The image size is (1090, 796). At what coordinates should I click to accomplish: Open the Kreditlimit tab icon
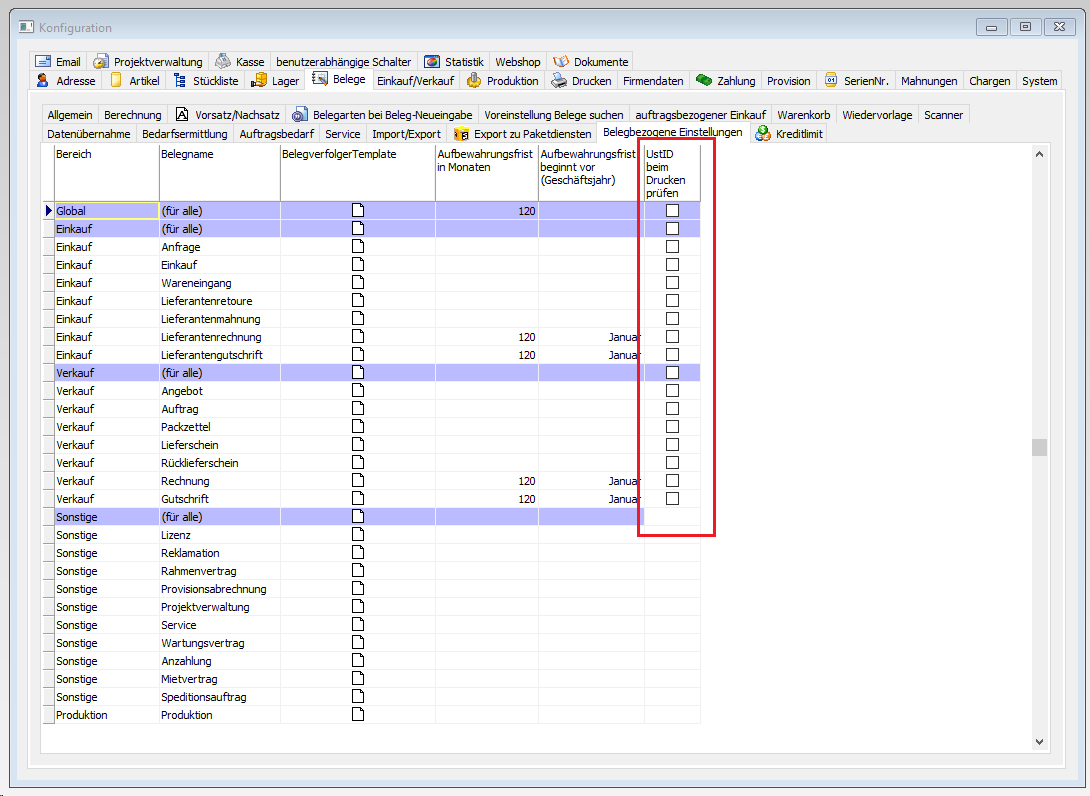click(x=764, y=134)
